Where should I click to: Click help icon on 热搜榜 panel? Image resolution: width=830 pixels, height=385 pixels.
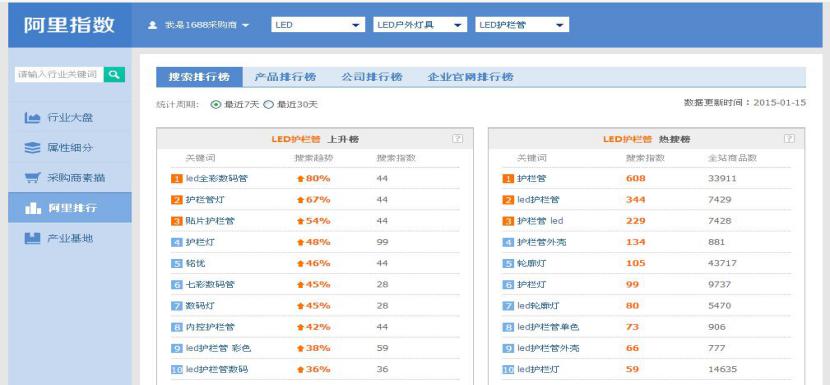pyautogui.click(x=789, y=139)
